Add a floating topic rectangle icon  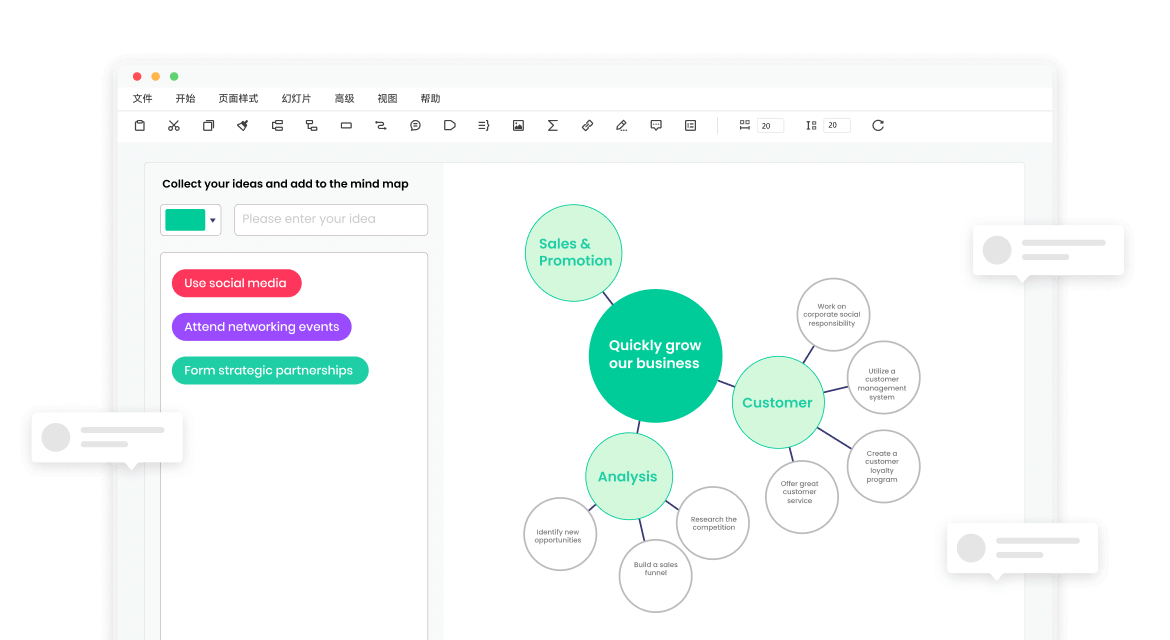point(346,125)
